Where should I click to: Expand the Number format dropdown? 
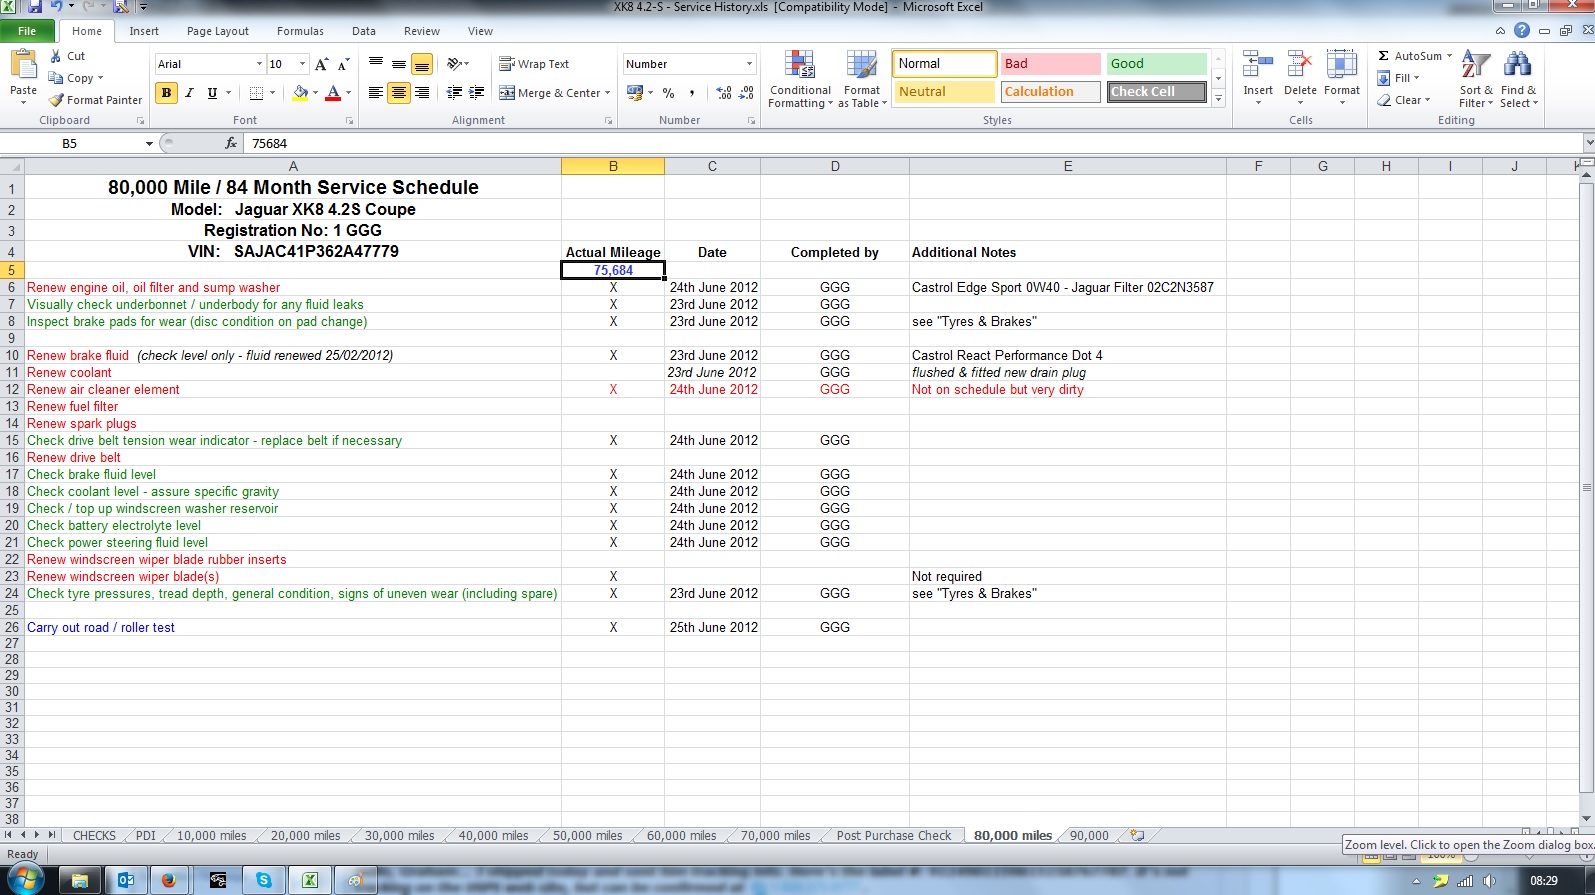tap(749, 64)
